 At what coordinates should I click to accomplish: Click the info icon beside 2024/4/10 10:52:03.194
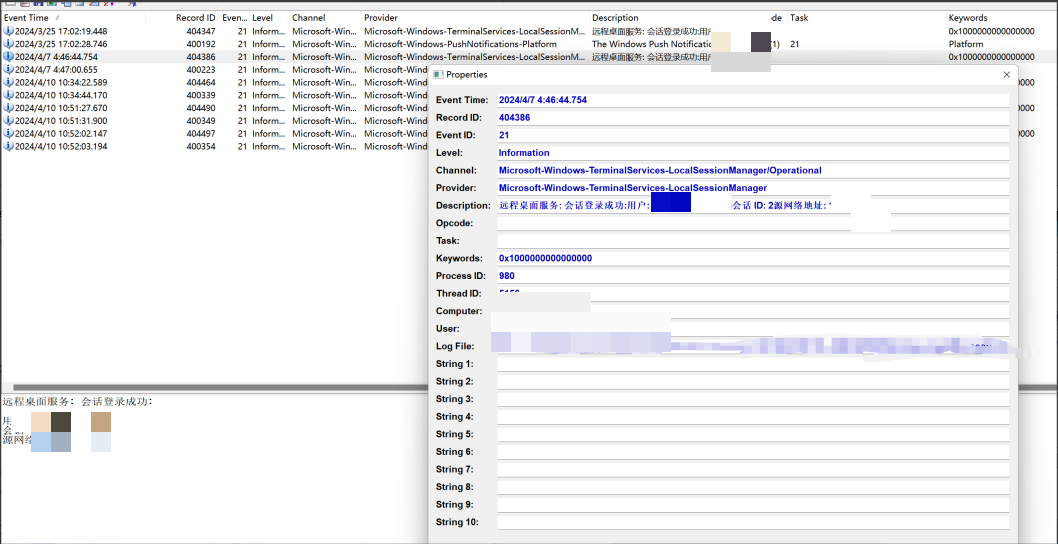8,146
